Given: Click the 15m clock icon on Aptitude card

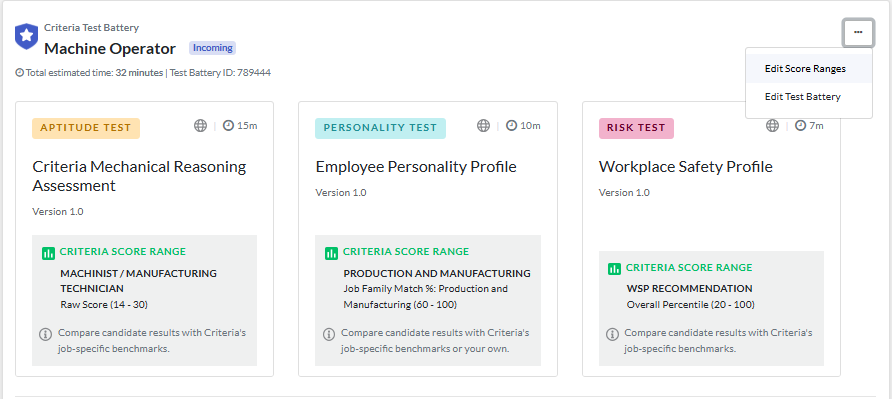Looking at the screenshot, I should 228,126.
